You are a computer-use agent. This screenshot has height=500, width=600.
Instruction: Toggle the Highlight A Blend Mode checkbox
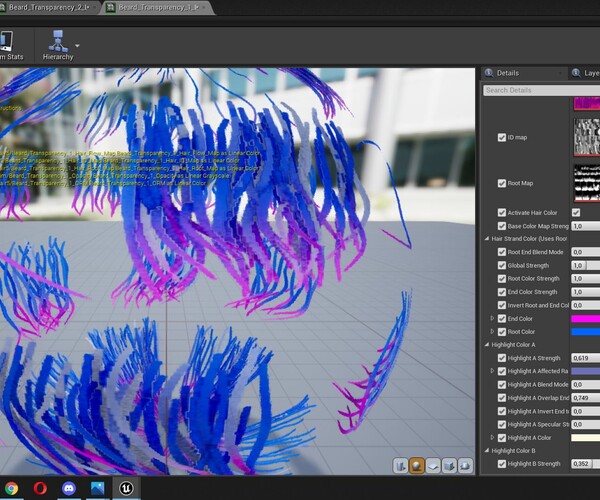coord(502,384)
